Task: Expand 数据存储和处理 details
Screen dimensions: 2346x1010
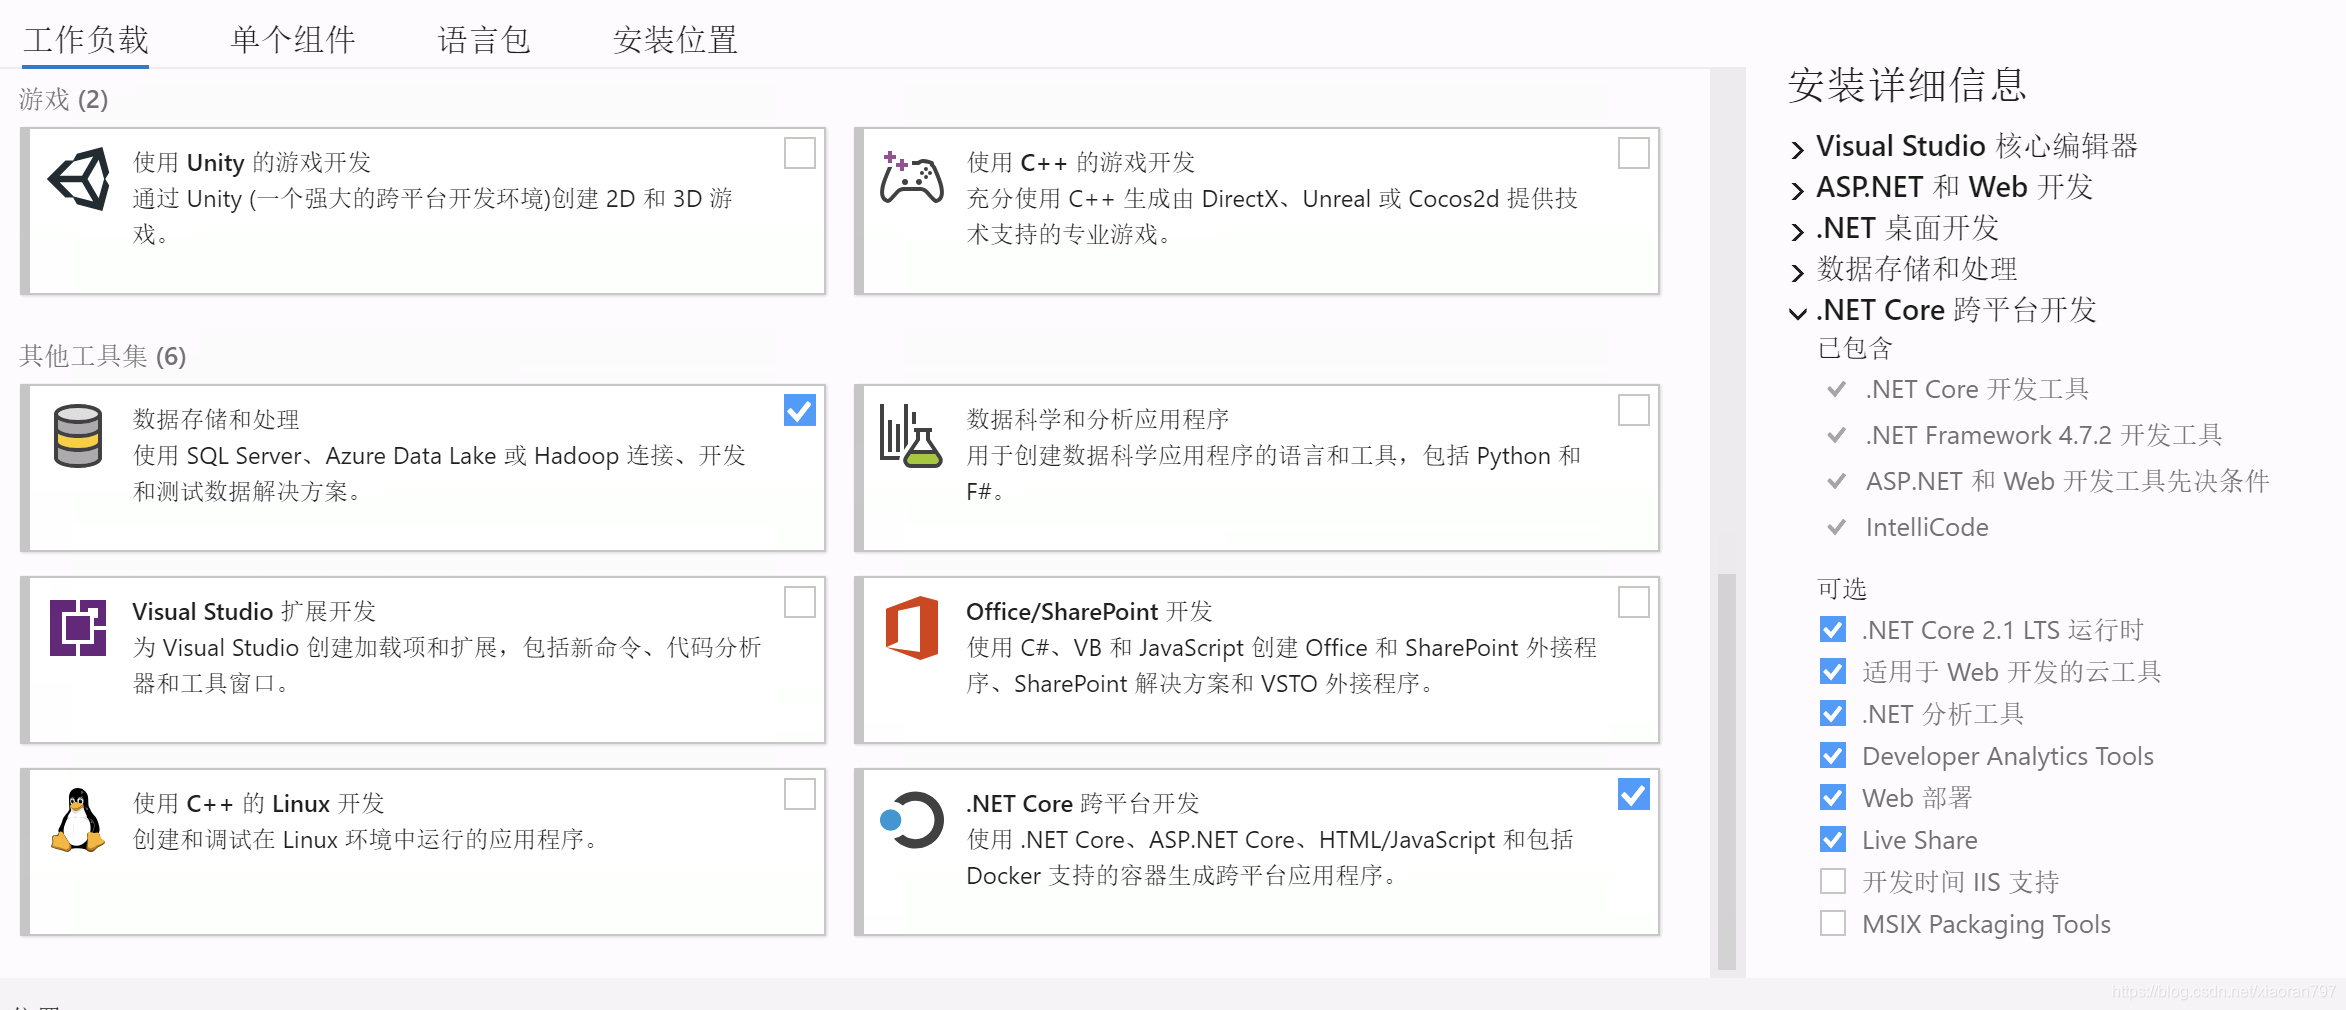Action: (x=1798, y=272)
